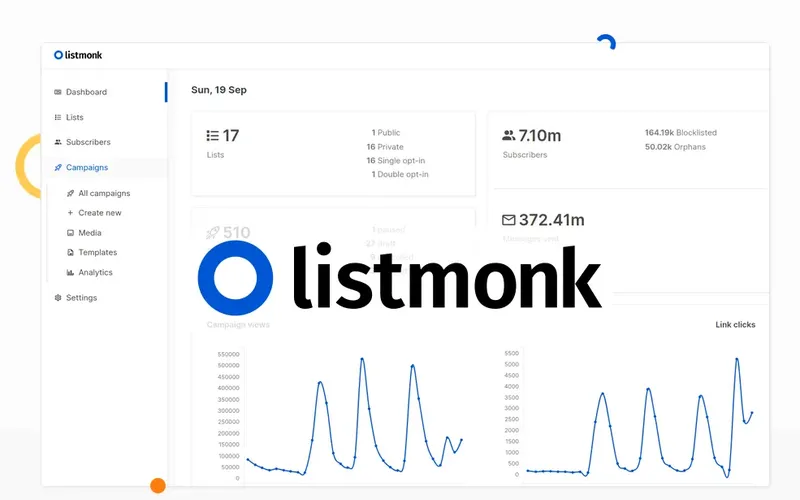
Task: Open the Media submenu item
Action: (90, 233)
